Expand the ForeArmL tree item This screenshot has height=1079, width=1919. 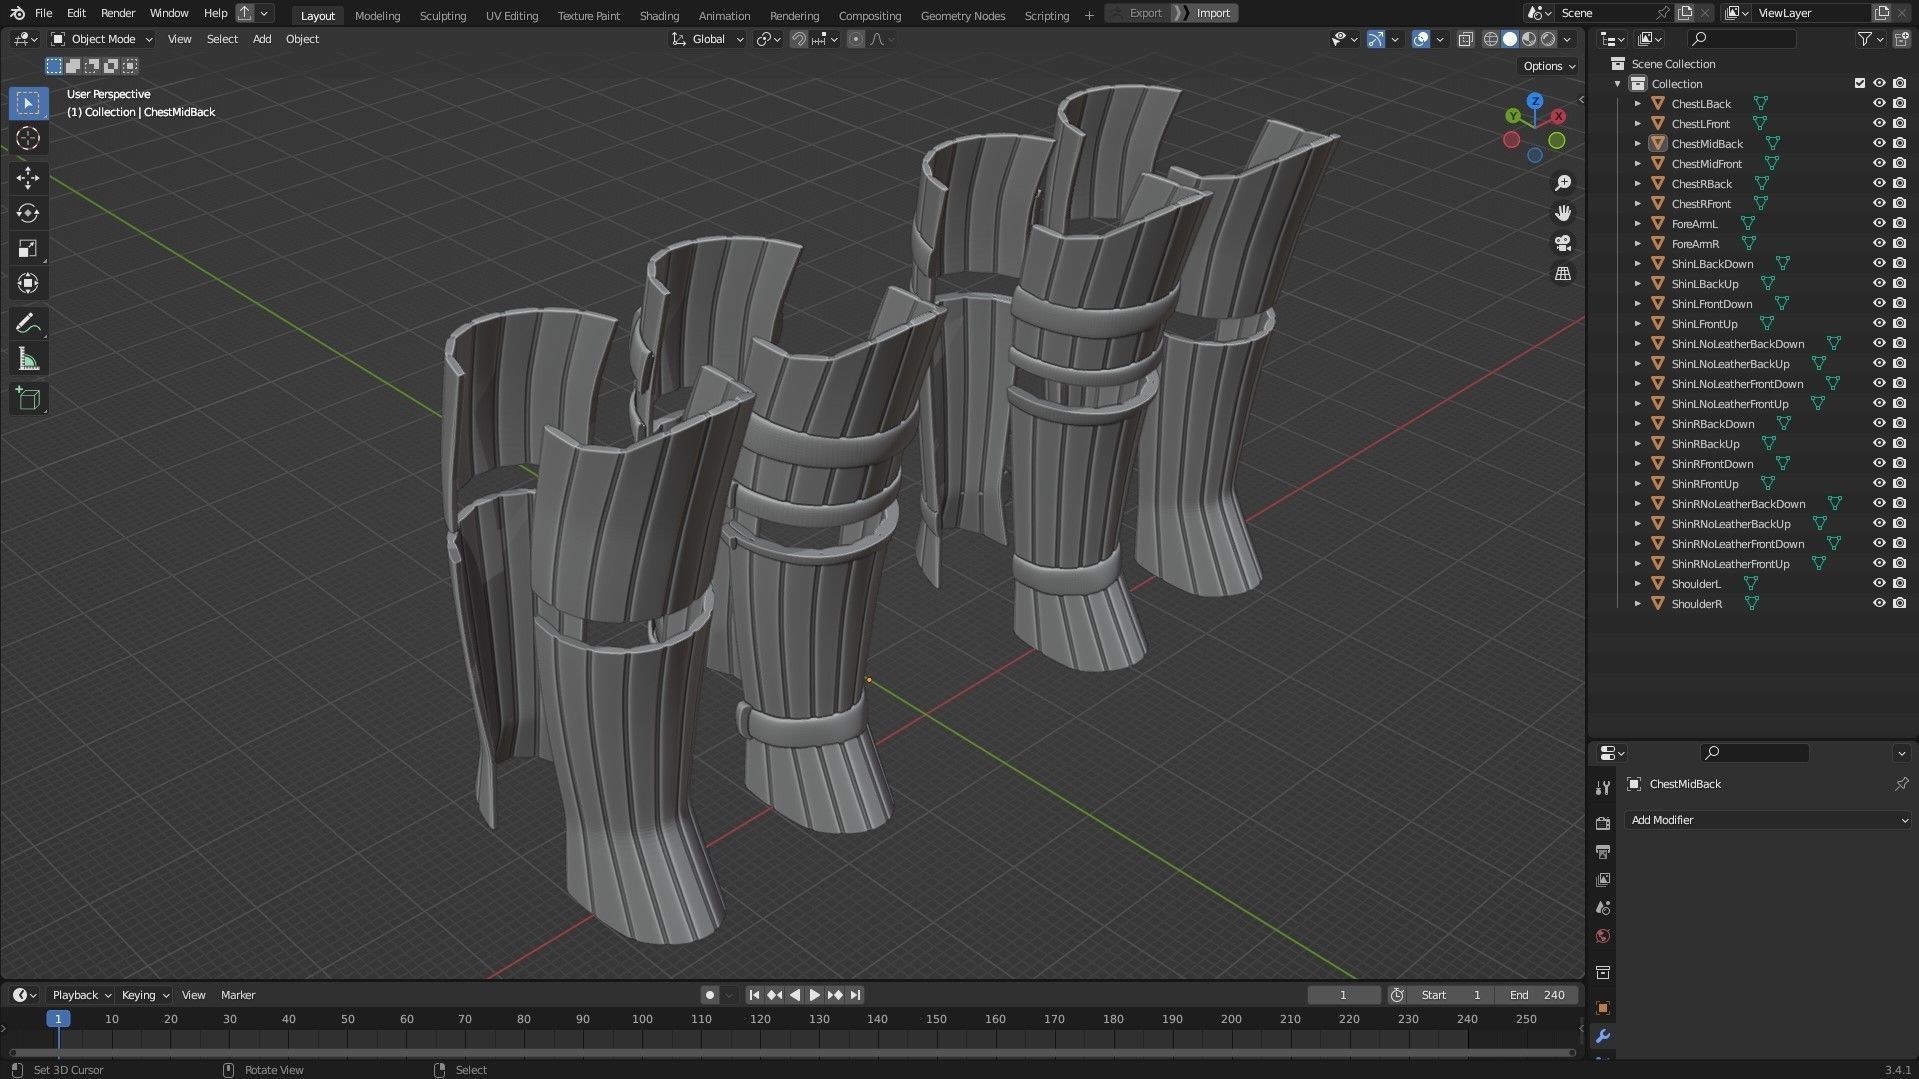pos(1637,224)
